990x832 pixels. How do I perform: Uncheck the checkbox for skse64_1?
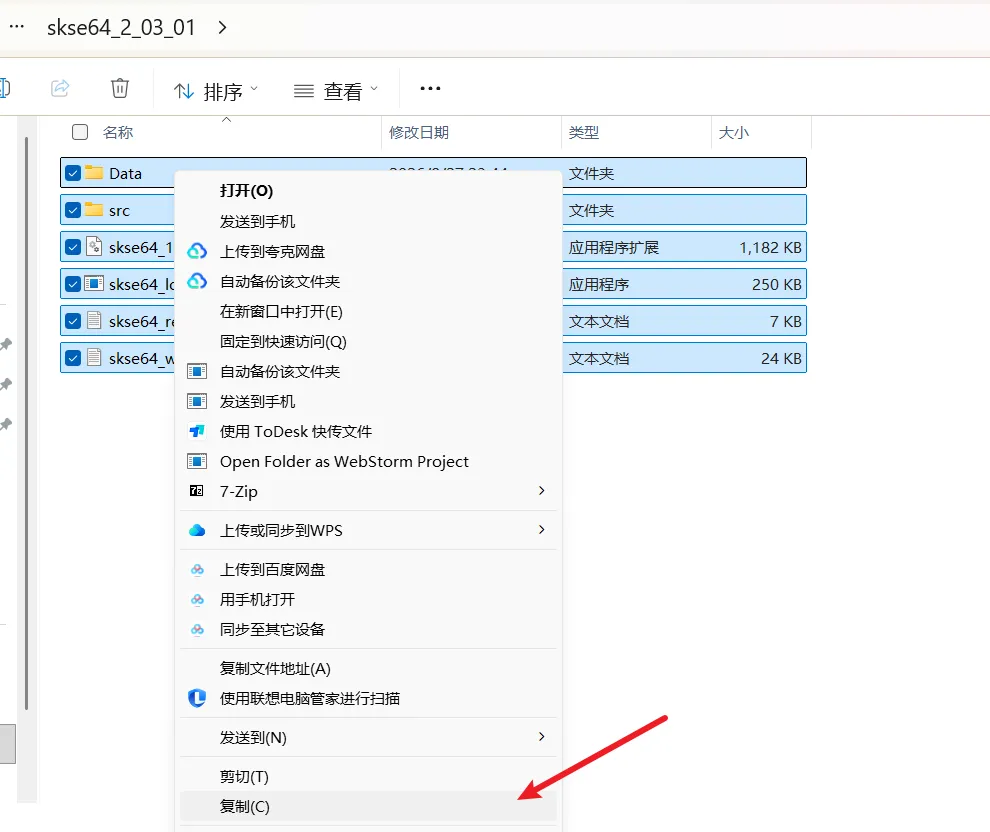point(73,247)
